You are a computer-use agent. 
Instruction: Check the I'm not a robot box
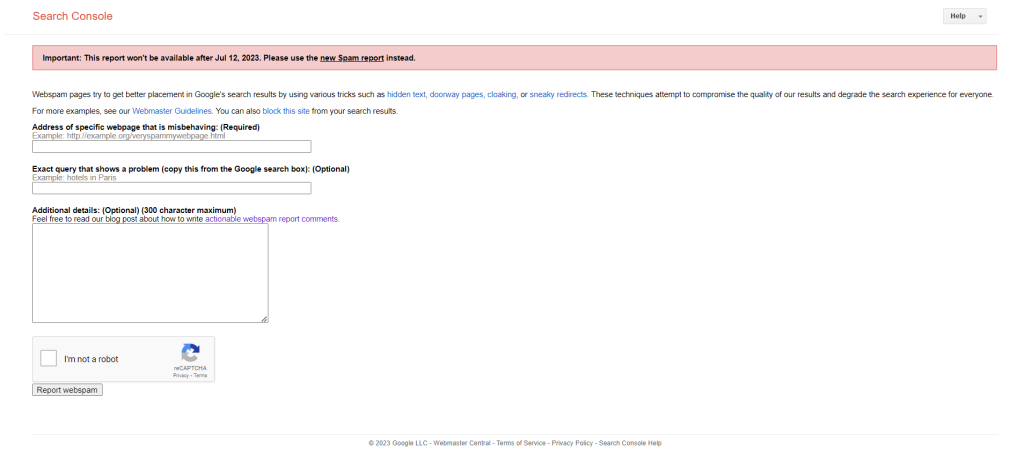(x=48, y=358)
